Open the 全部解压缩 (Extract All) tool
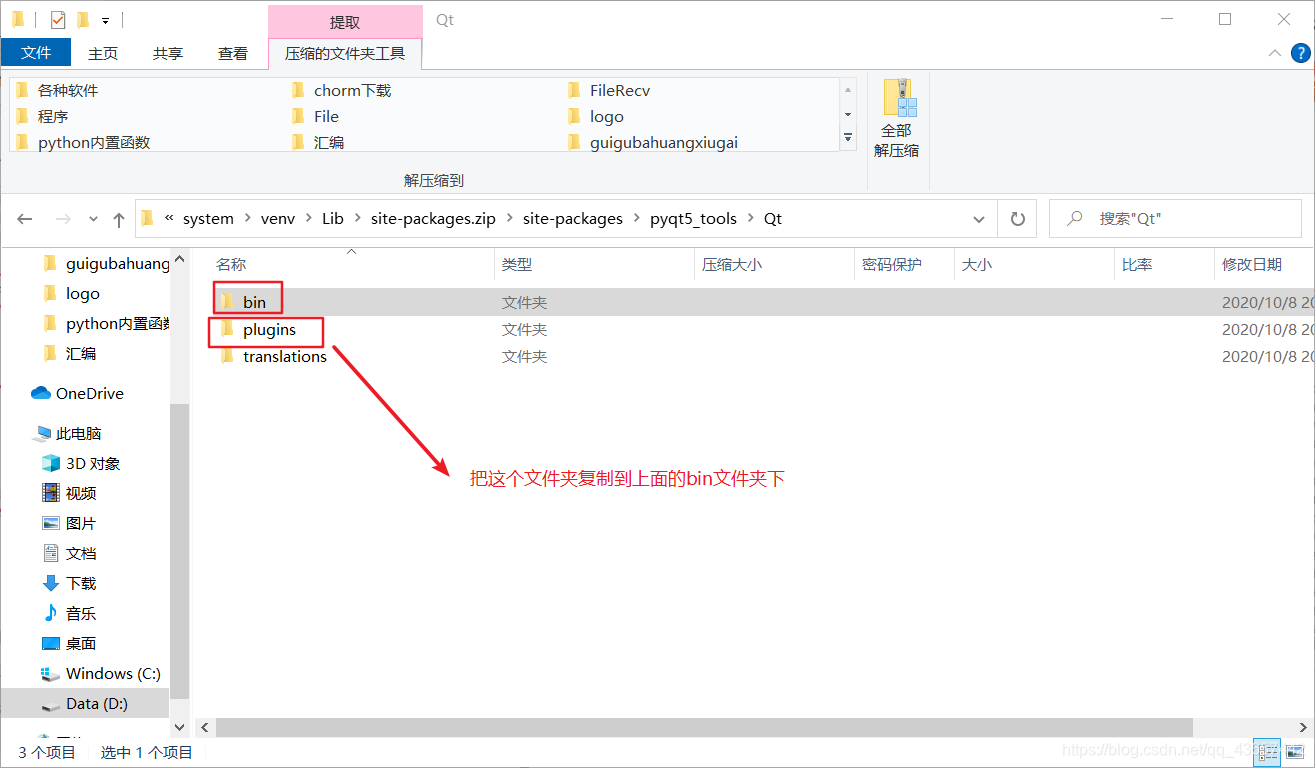Viewport: 1315px width, 768px height. pos(897,114)
